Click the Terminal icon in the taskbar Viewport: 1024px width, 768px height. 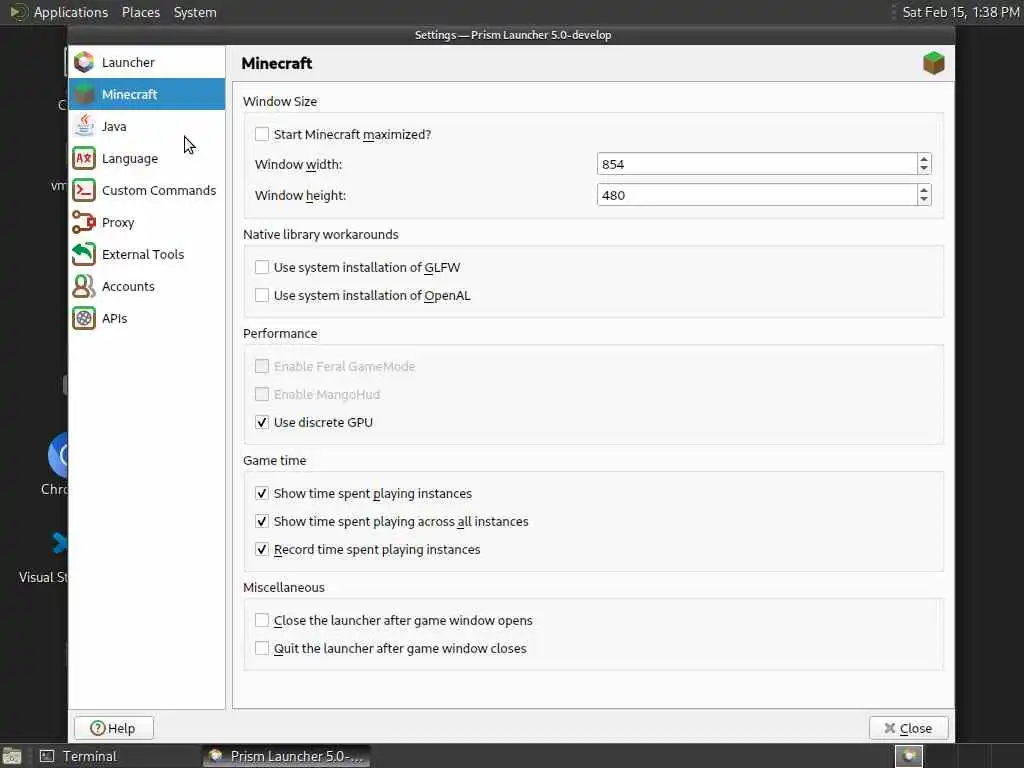point(47,756)
